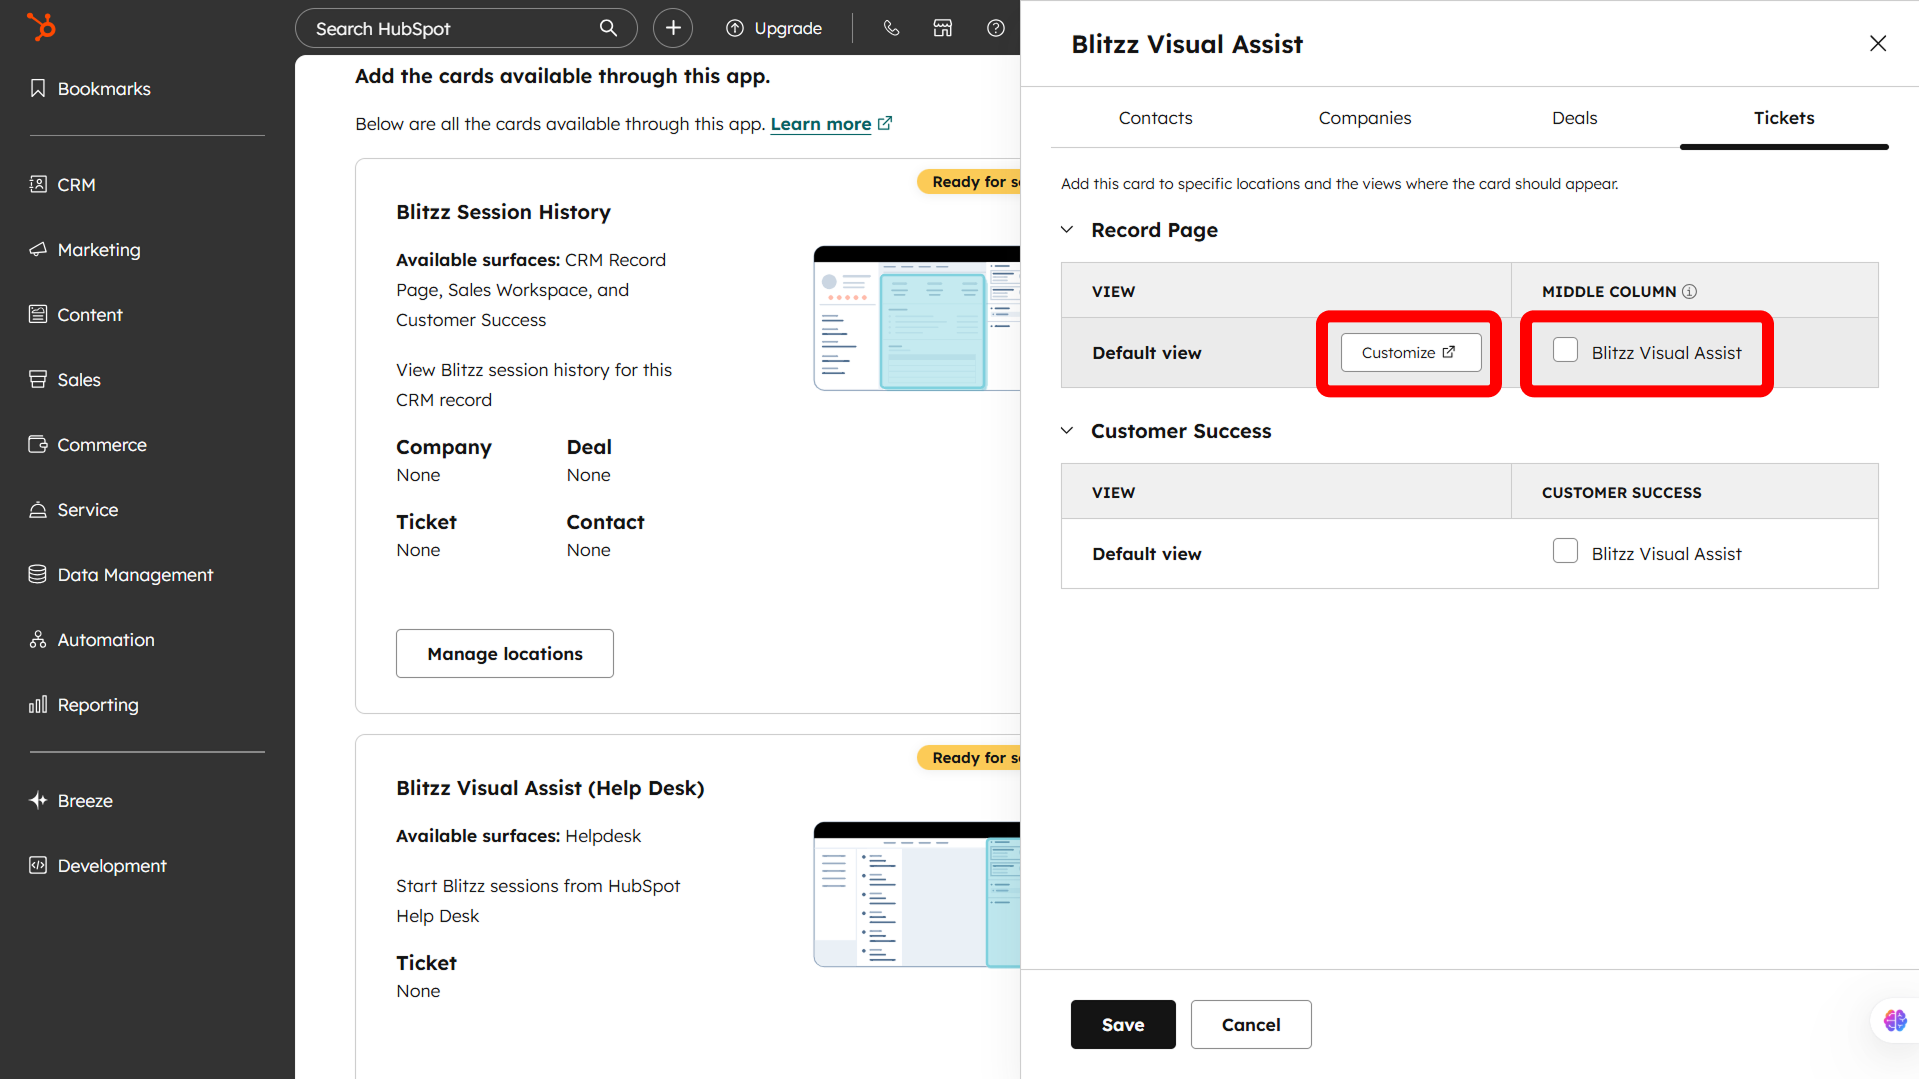1919x1079 pixels.
Task: Switch to the Deals tab
Action: (1574, 118)
